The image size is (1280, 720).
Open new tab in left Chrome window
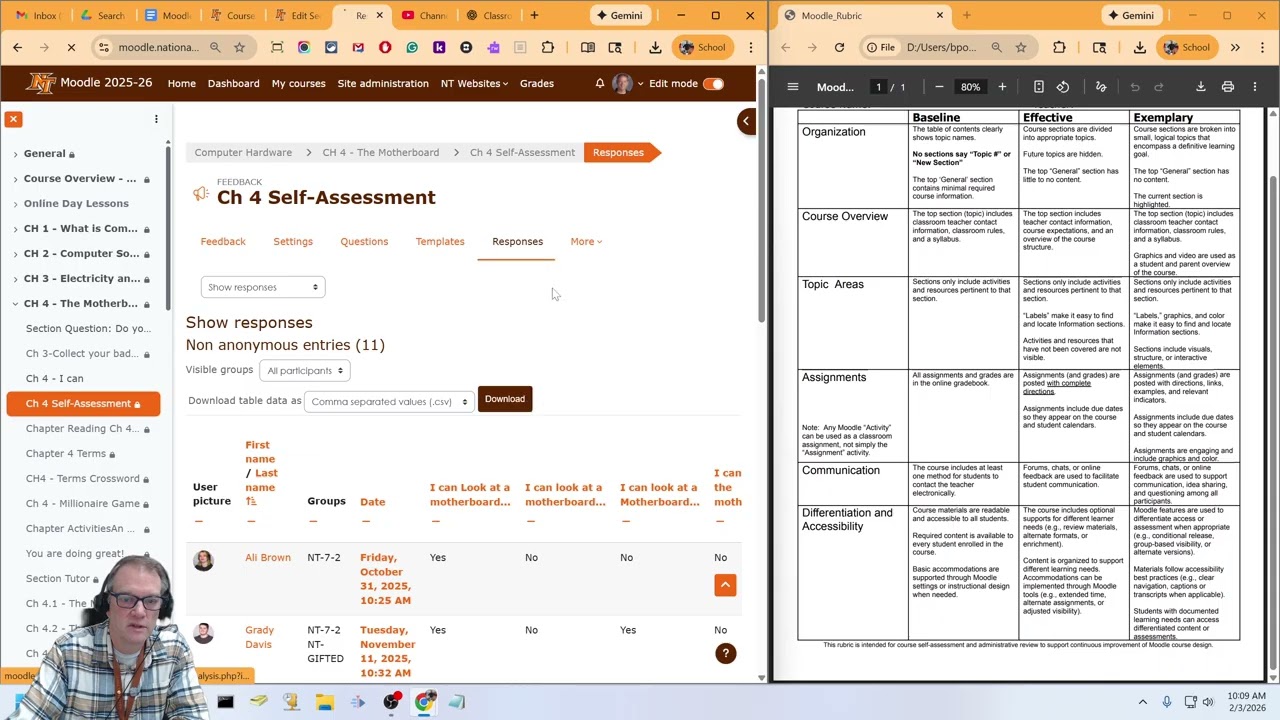tap(534, 15)
